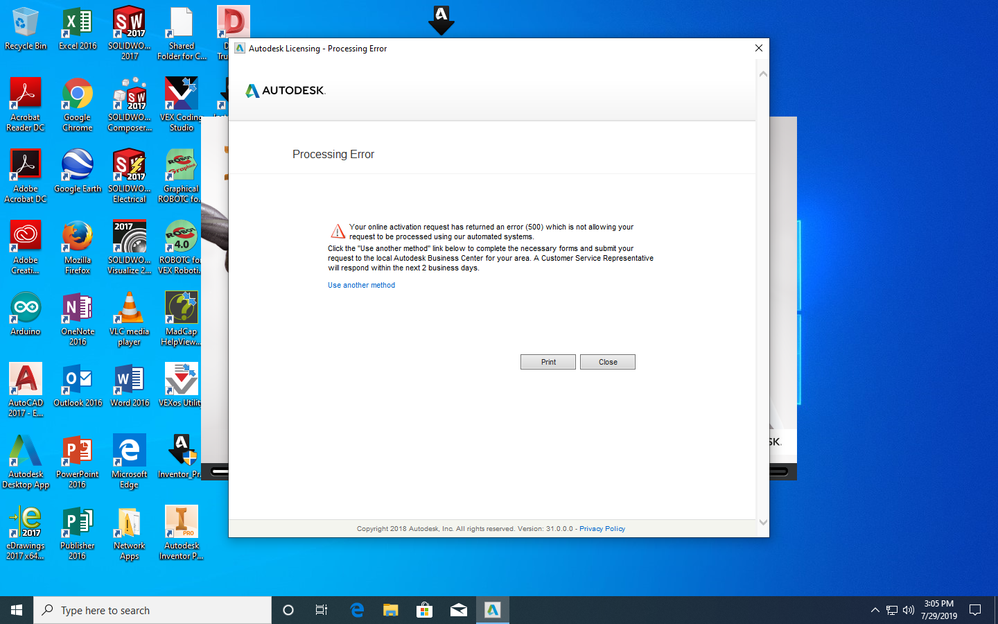Show hidden system tray icons
The width and height of the screenshot is (998, 624).
point(875,610)
